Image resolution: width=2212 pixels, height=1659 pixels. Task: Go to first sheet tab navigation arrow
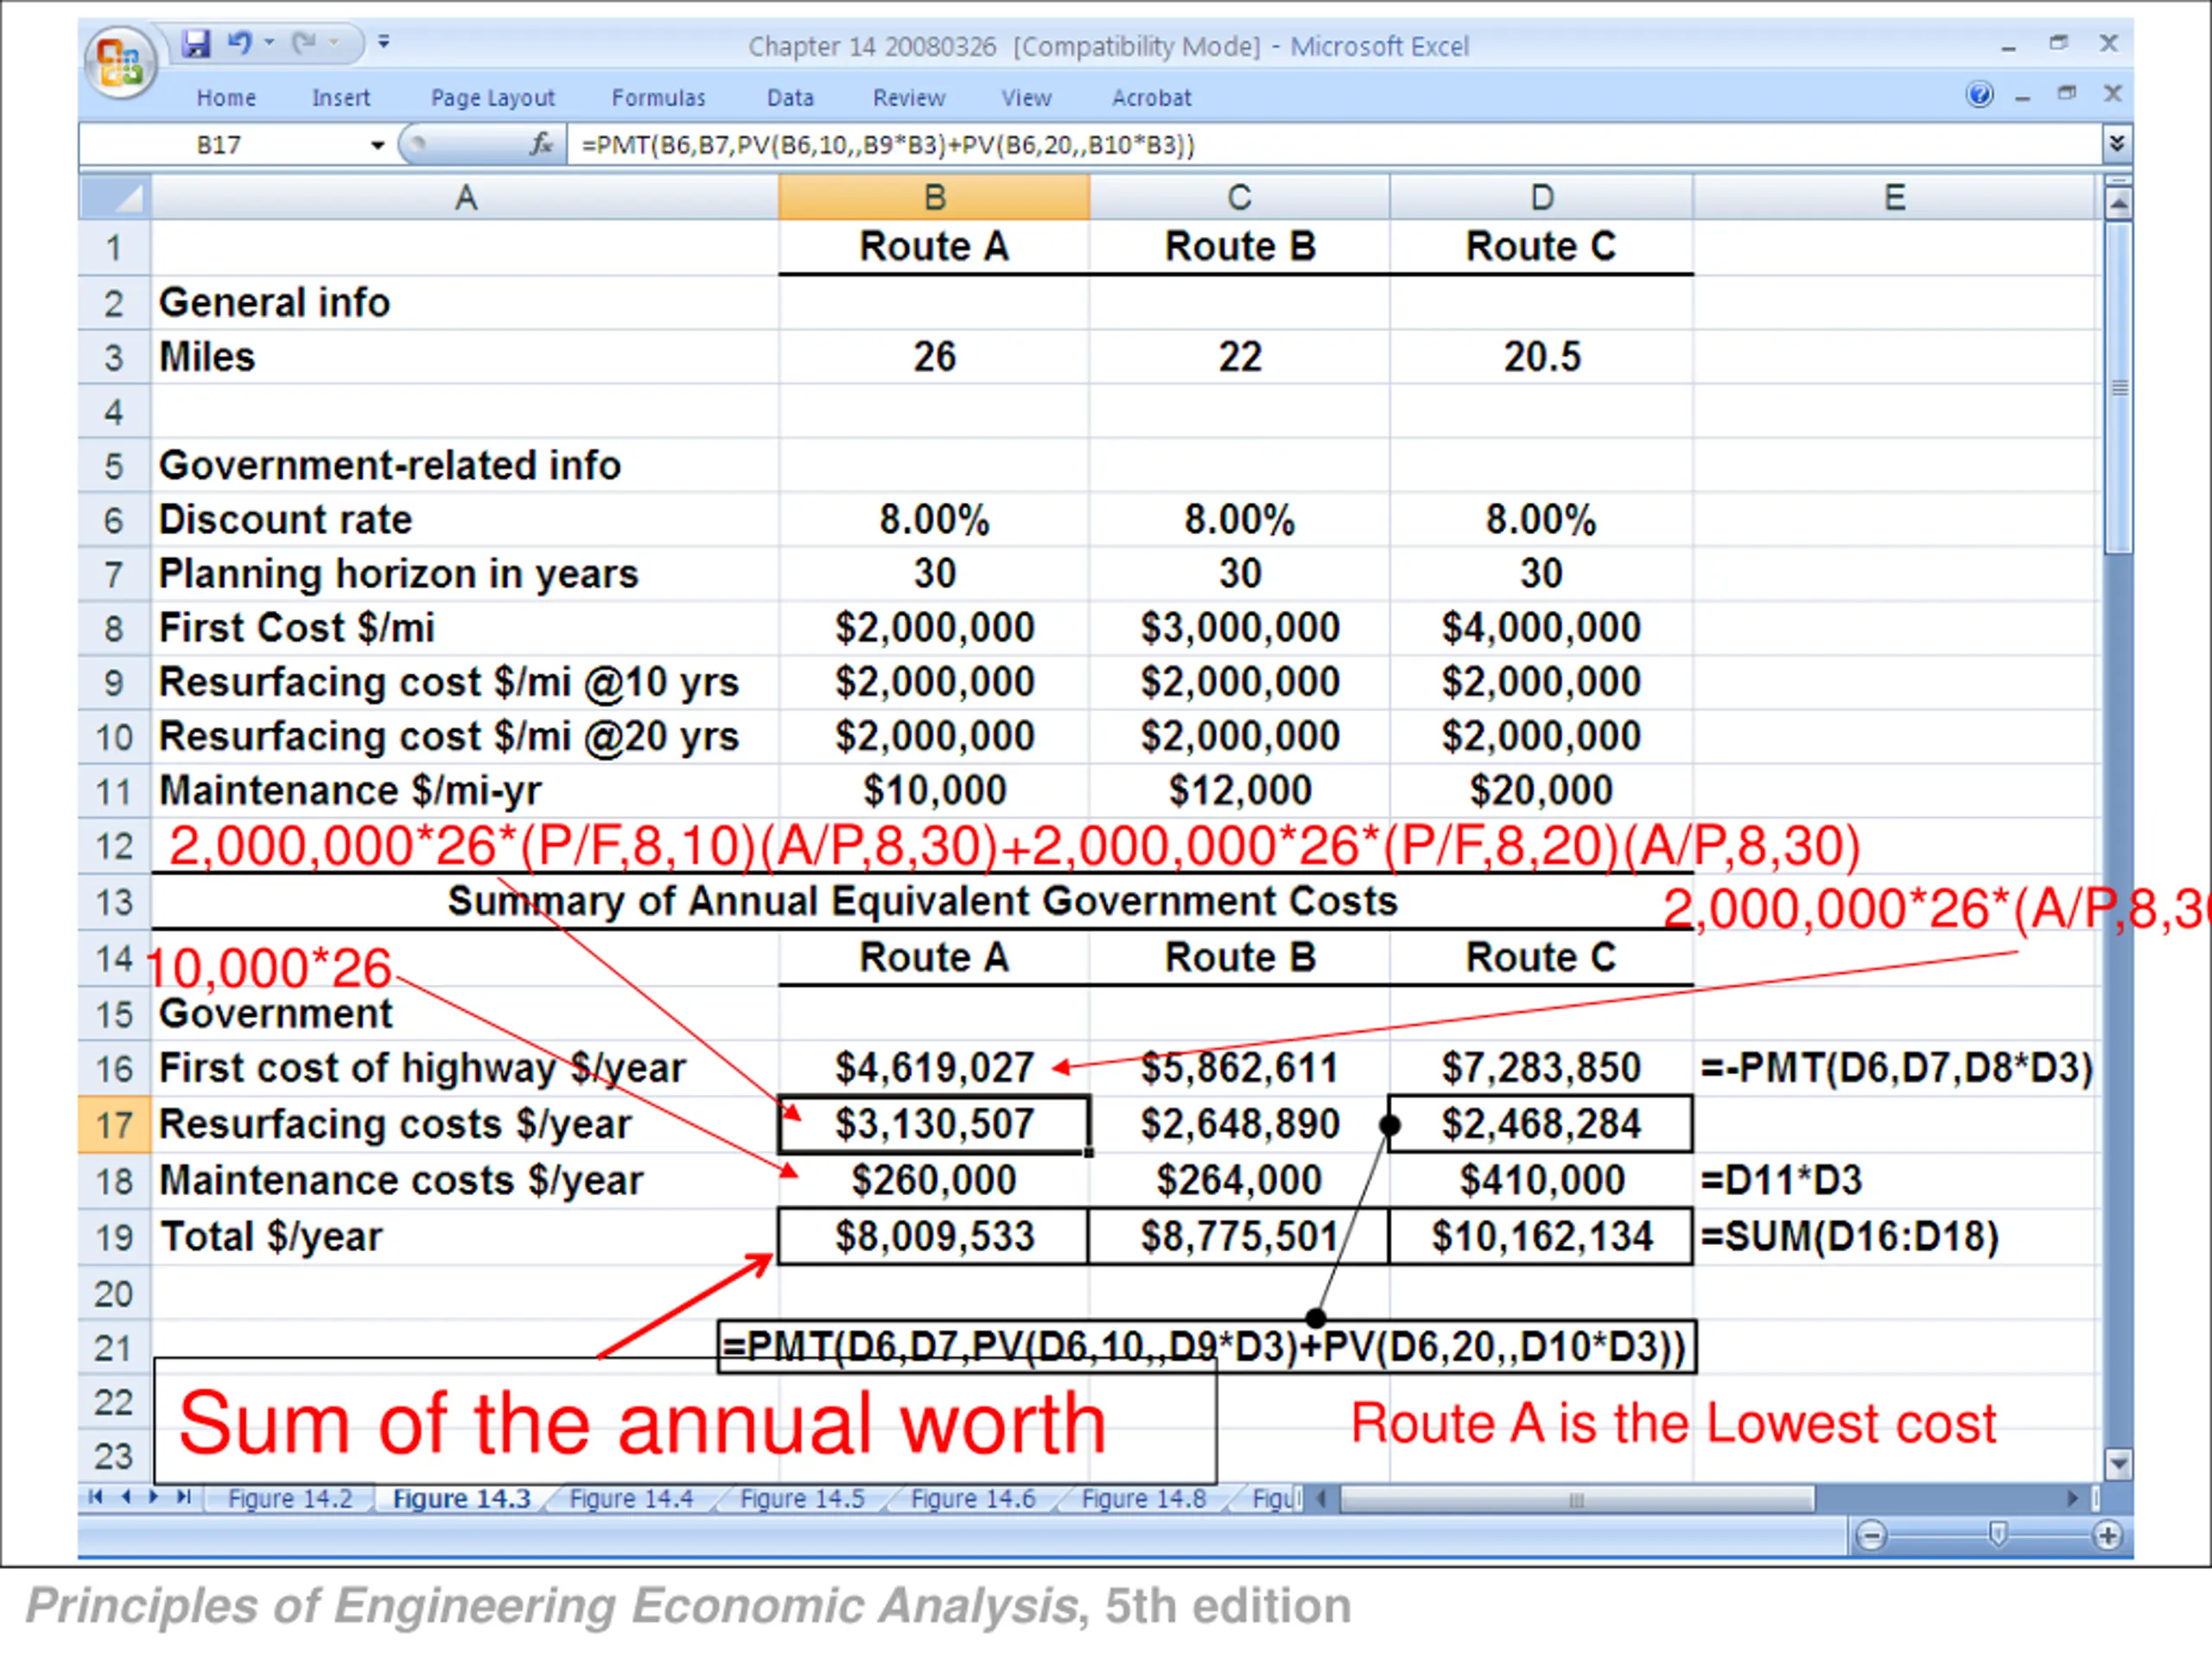(x=95, y=1497)
